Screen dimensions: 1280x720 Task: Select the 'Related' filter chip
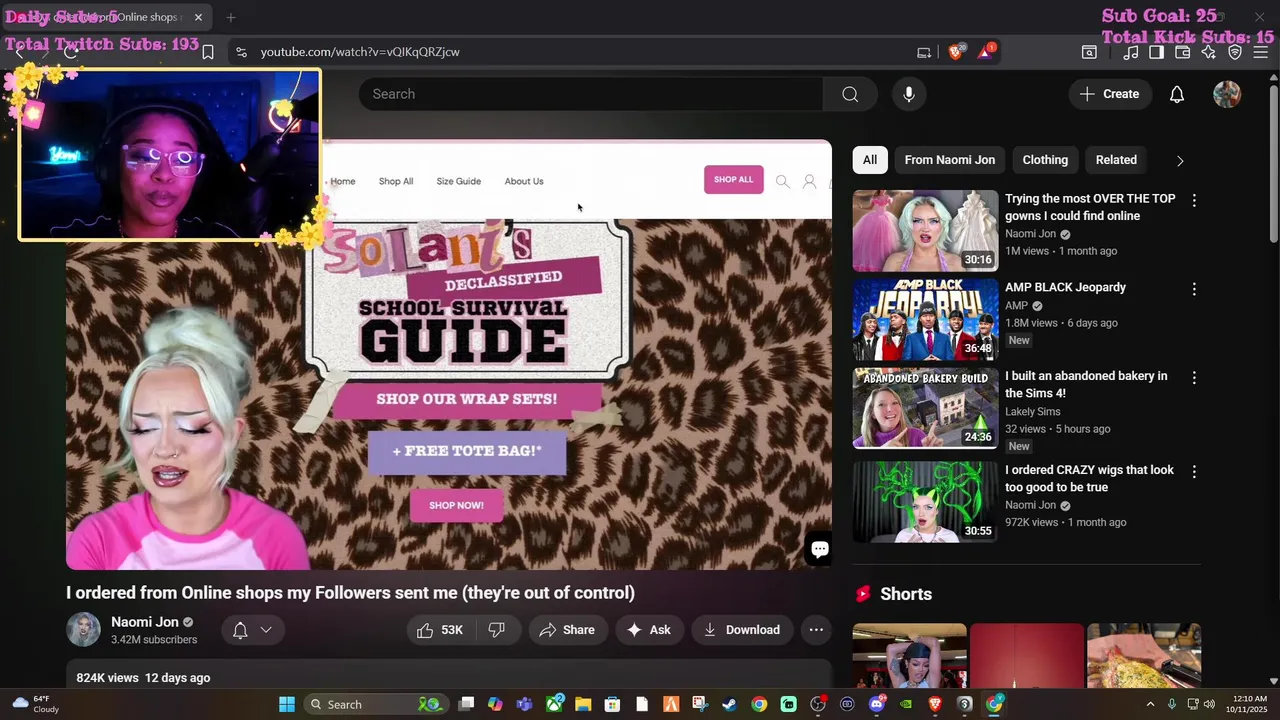1116,160
